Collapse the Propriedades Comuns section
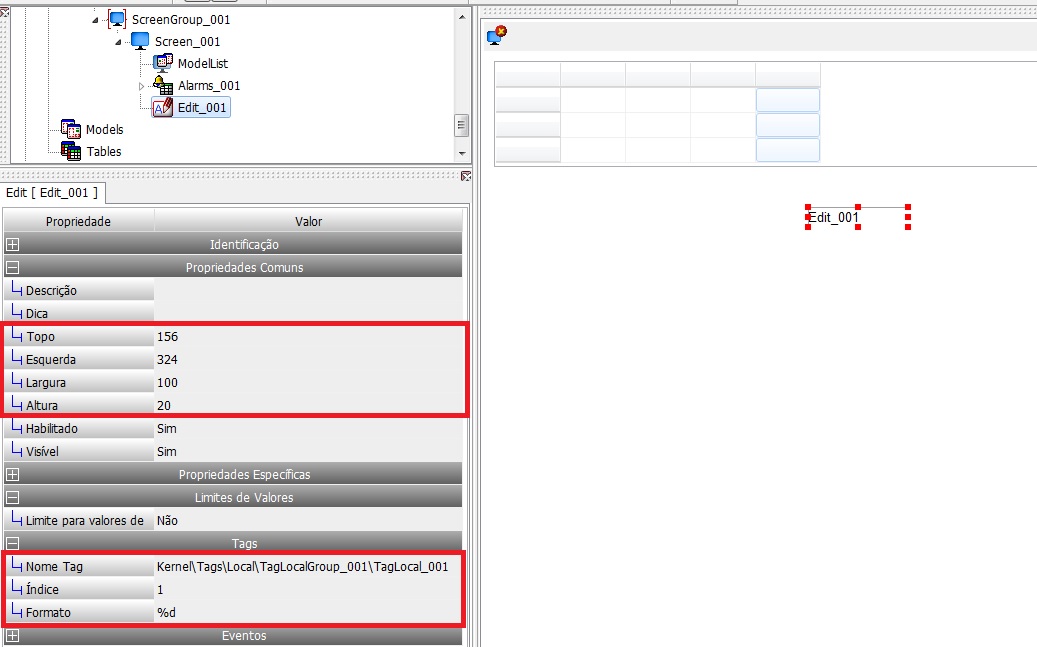This screenshot has height=647, width=1037. 13,267
